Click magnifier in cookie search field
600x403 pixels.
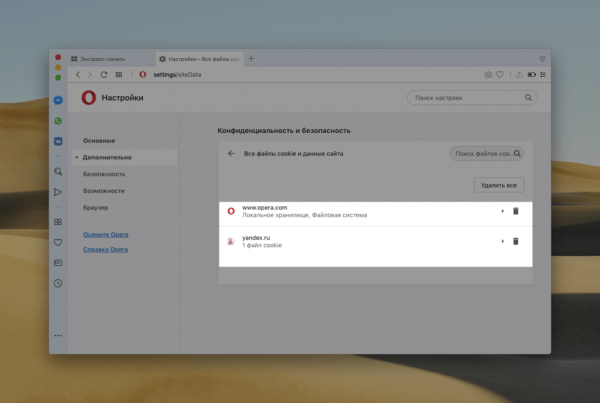(x=517, y=153)
